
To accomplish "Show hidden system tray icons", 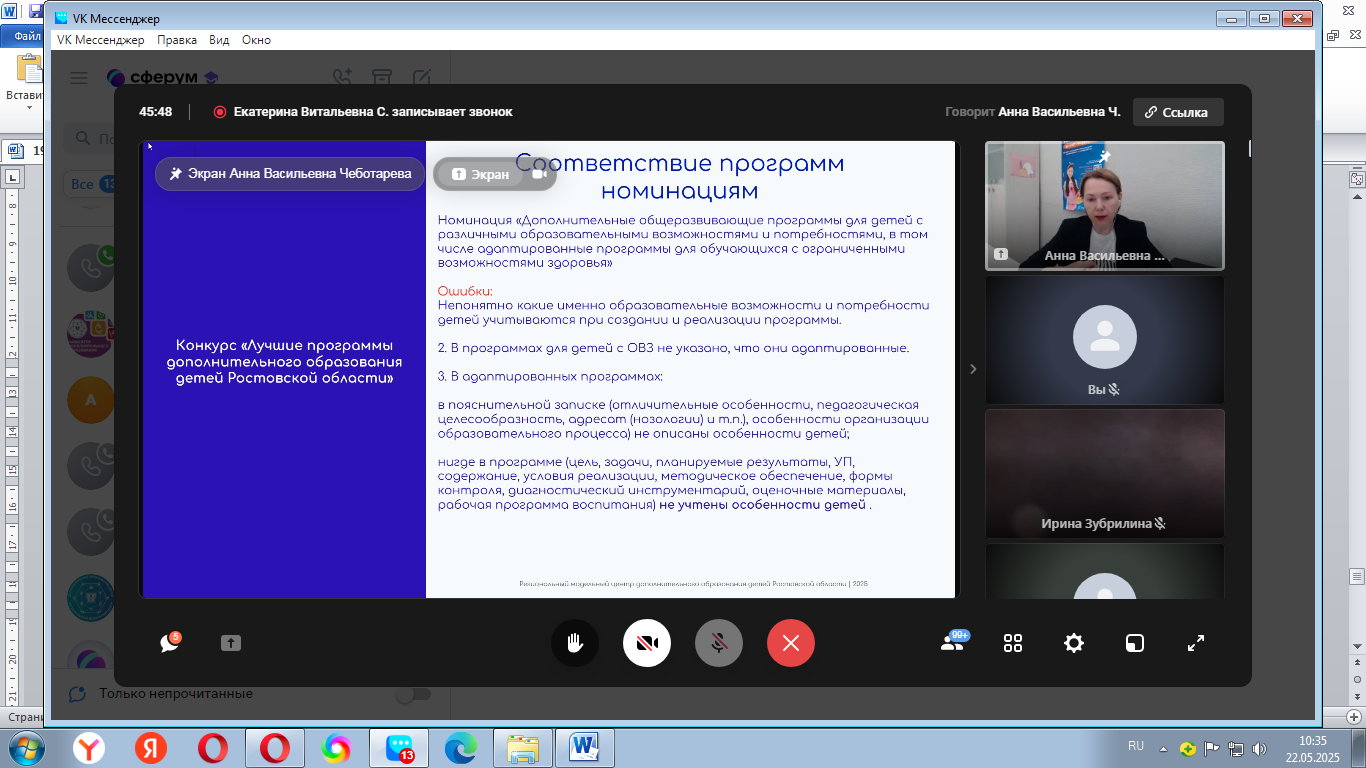I will (x=1163, y=748).
